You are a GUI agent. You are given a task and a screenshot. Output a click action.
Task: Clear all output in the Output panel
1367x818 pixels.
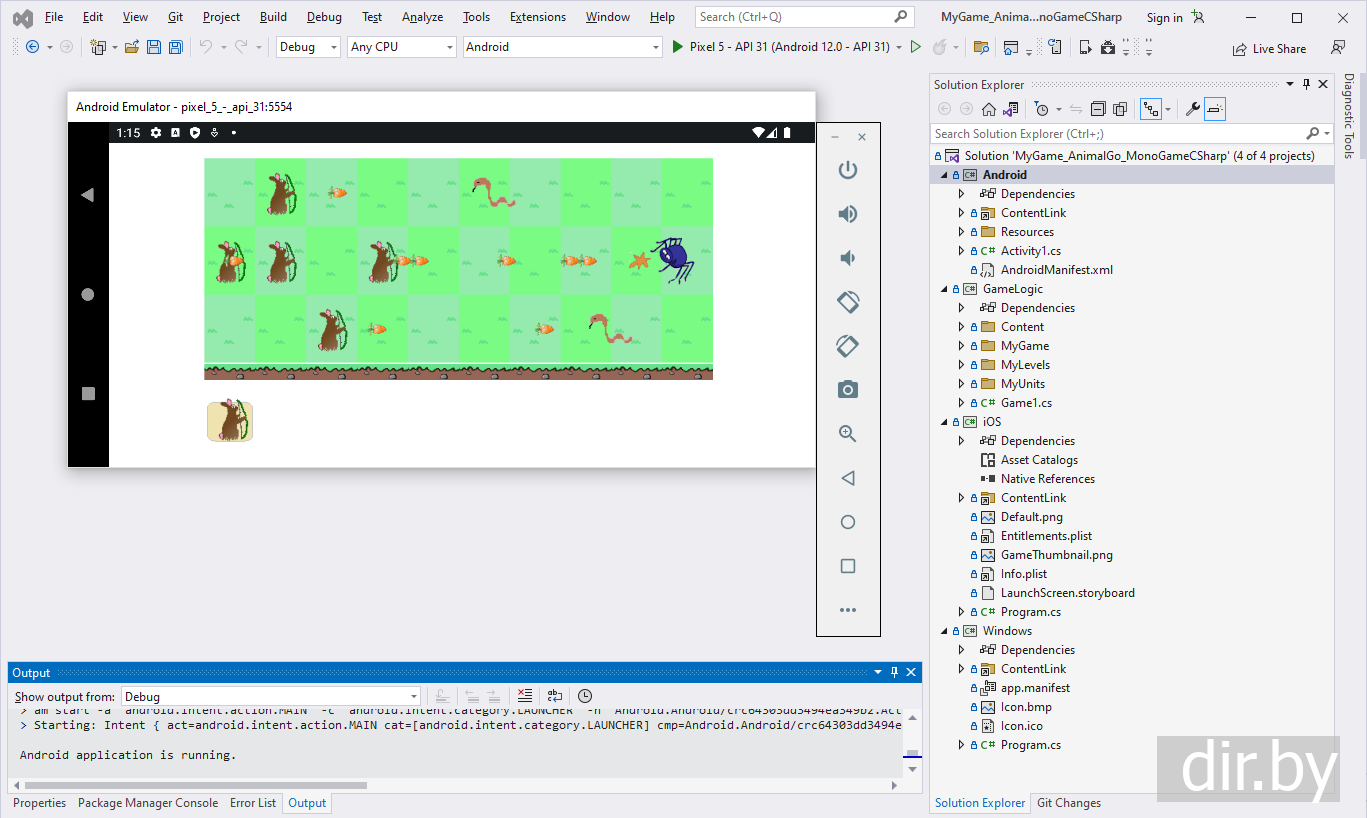coord(525,696)
